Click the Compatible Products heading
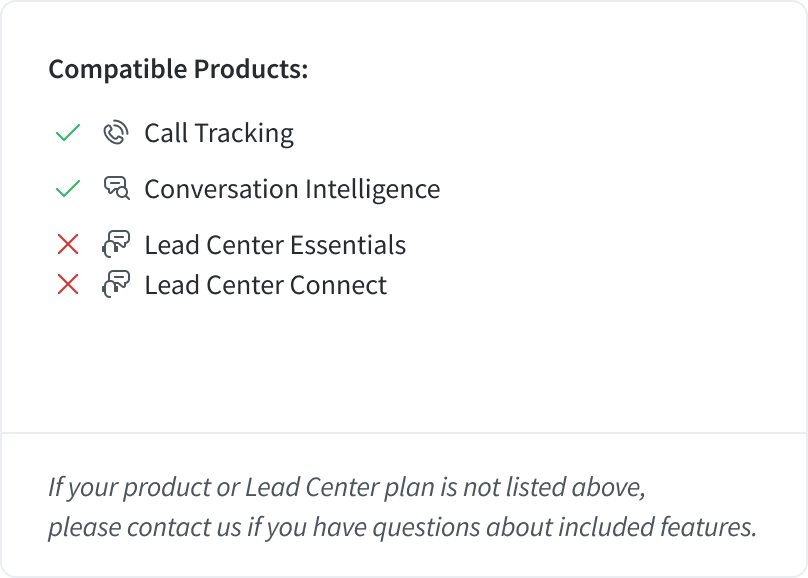Image resolution: width=808 pixels, height=578 pixels. [178, 69]
